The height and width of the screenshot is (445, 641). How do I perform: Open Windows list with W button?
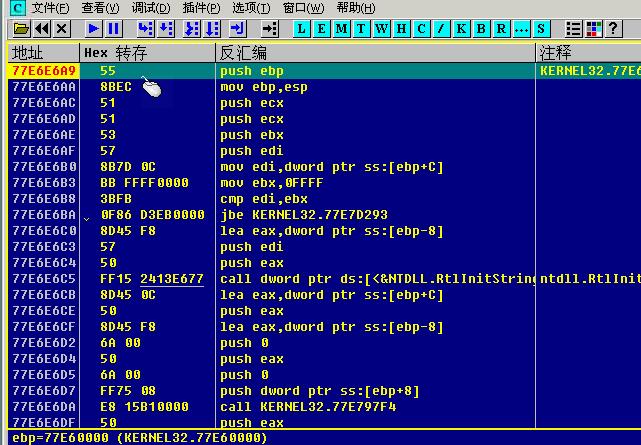coord(381,29)
